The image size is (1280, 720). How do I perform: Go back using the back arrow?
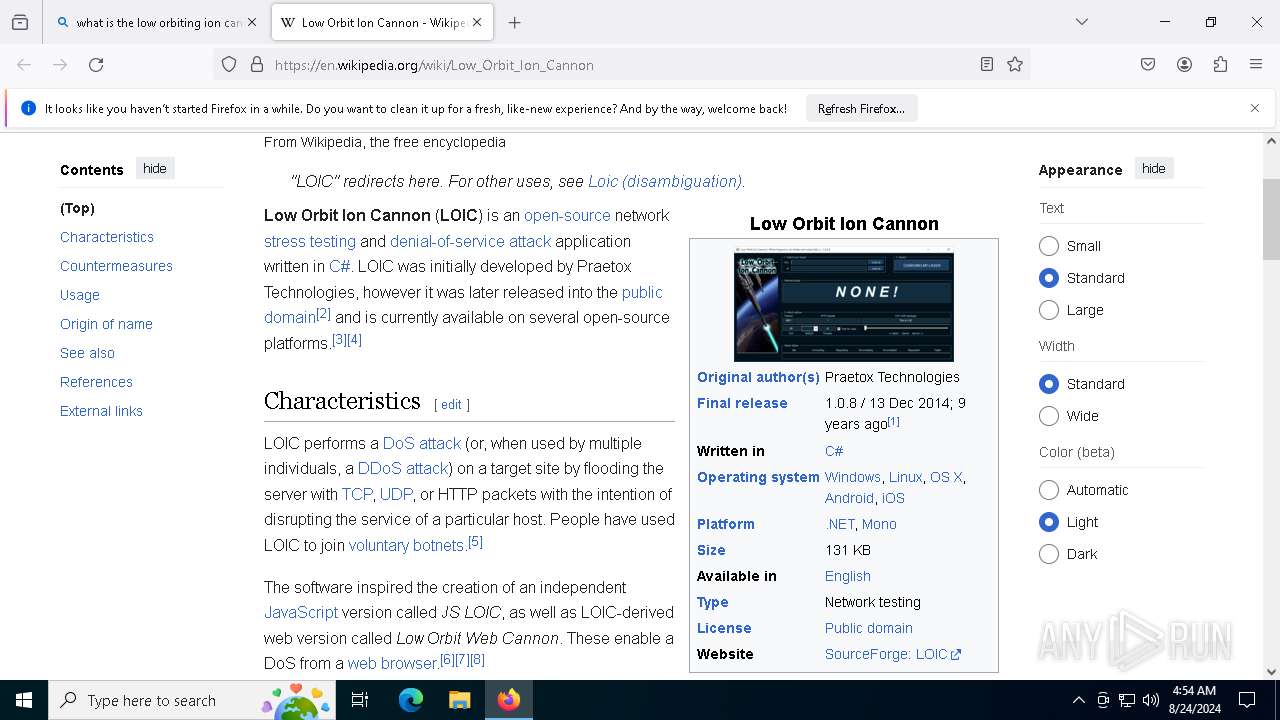click(24, 65)
